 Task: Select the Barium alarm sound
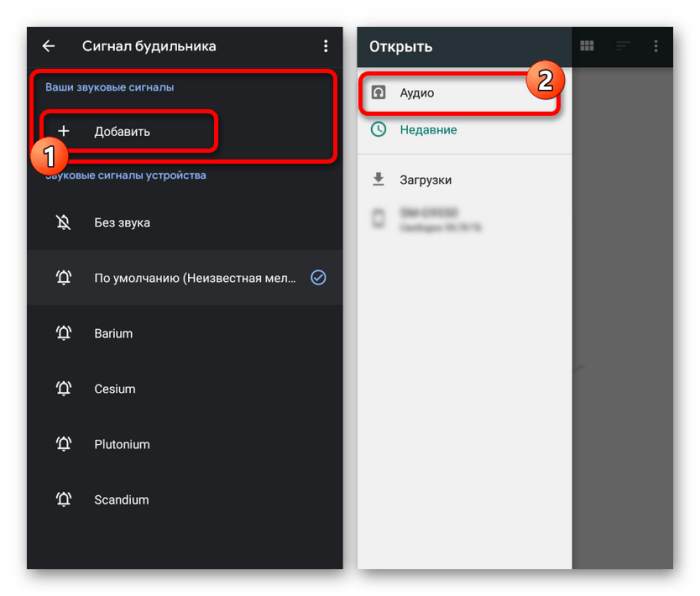point(113,333)
